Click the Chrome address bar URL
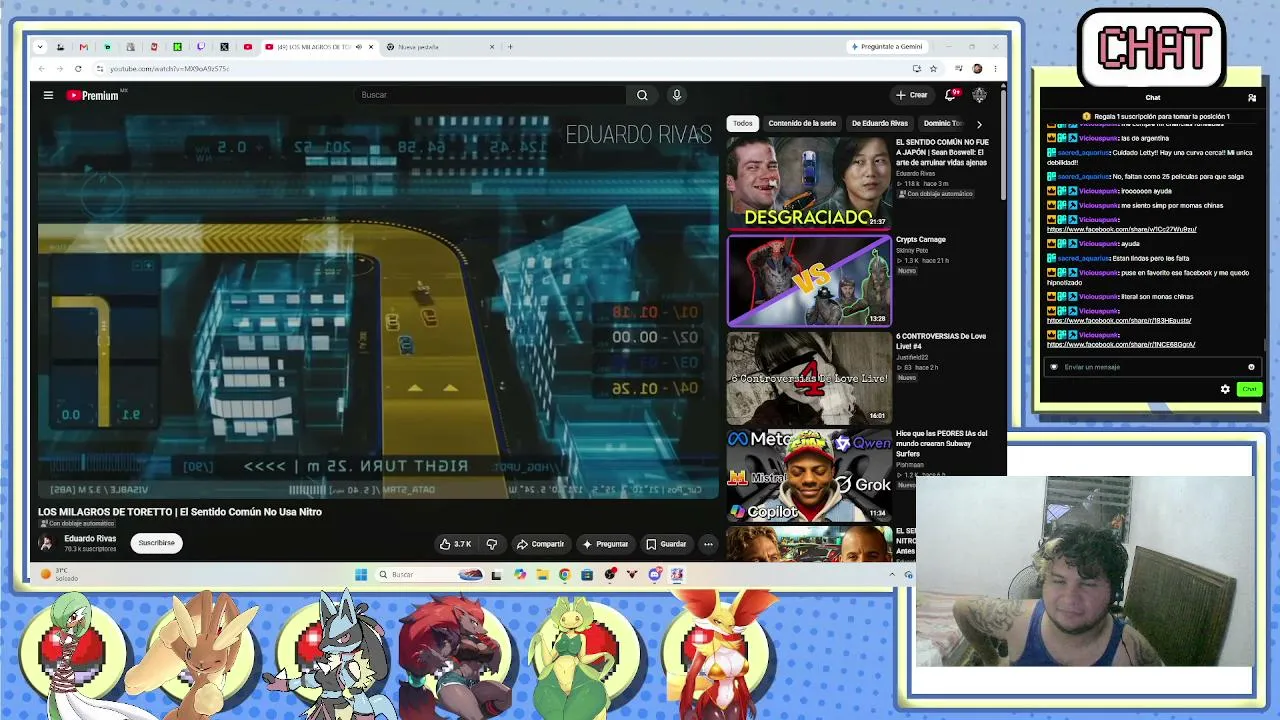 (x=170, y=69)
